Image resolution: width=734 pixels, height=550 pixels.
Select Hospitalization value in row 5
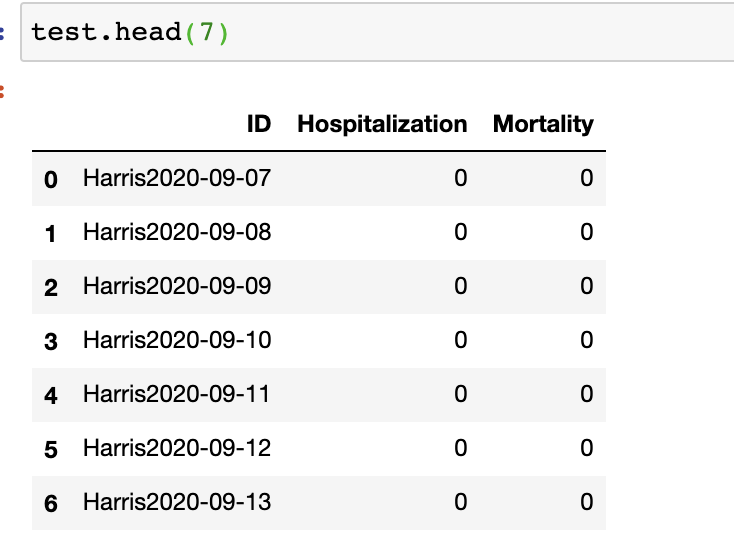pos(460,448)
